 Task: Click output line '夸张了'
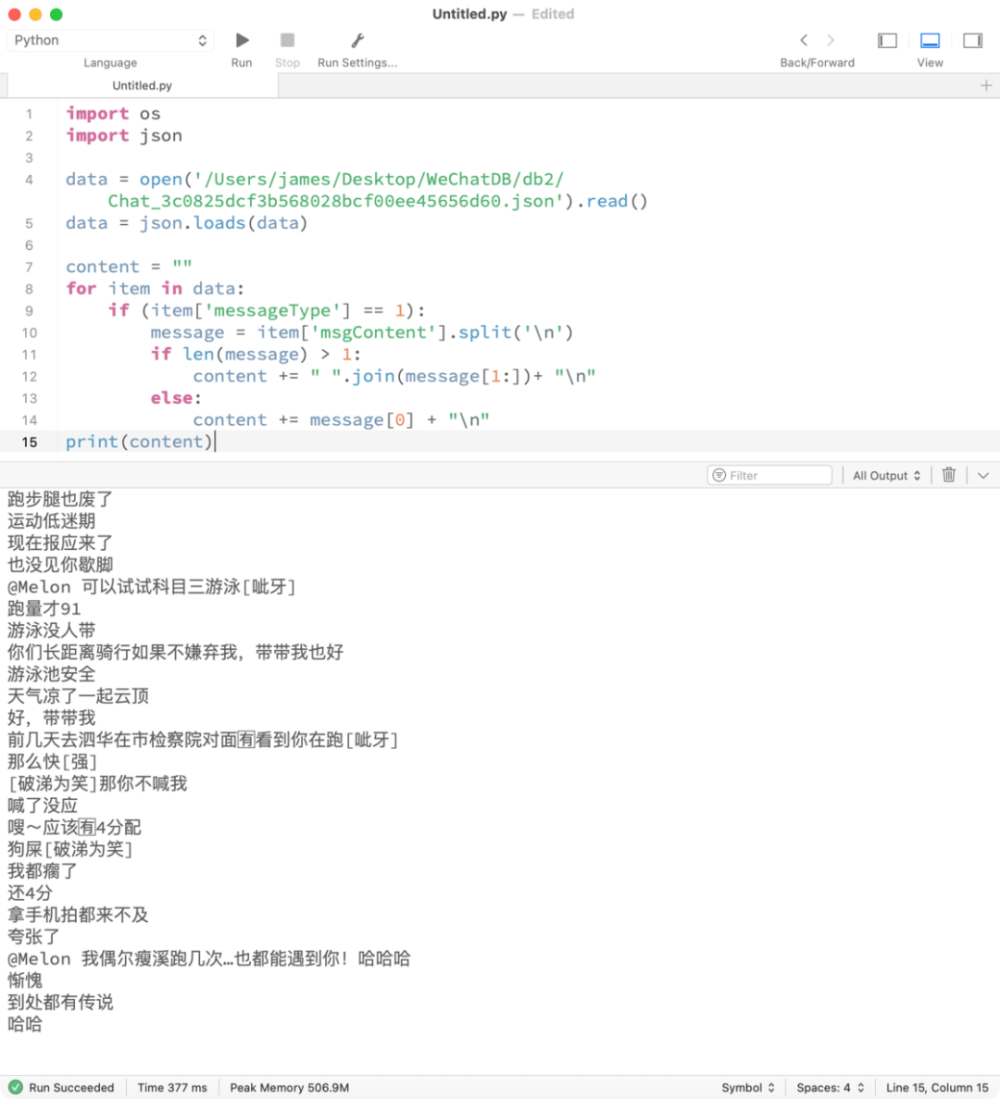point(34,936)
